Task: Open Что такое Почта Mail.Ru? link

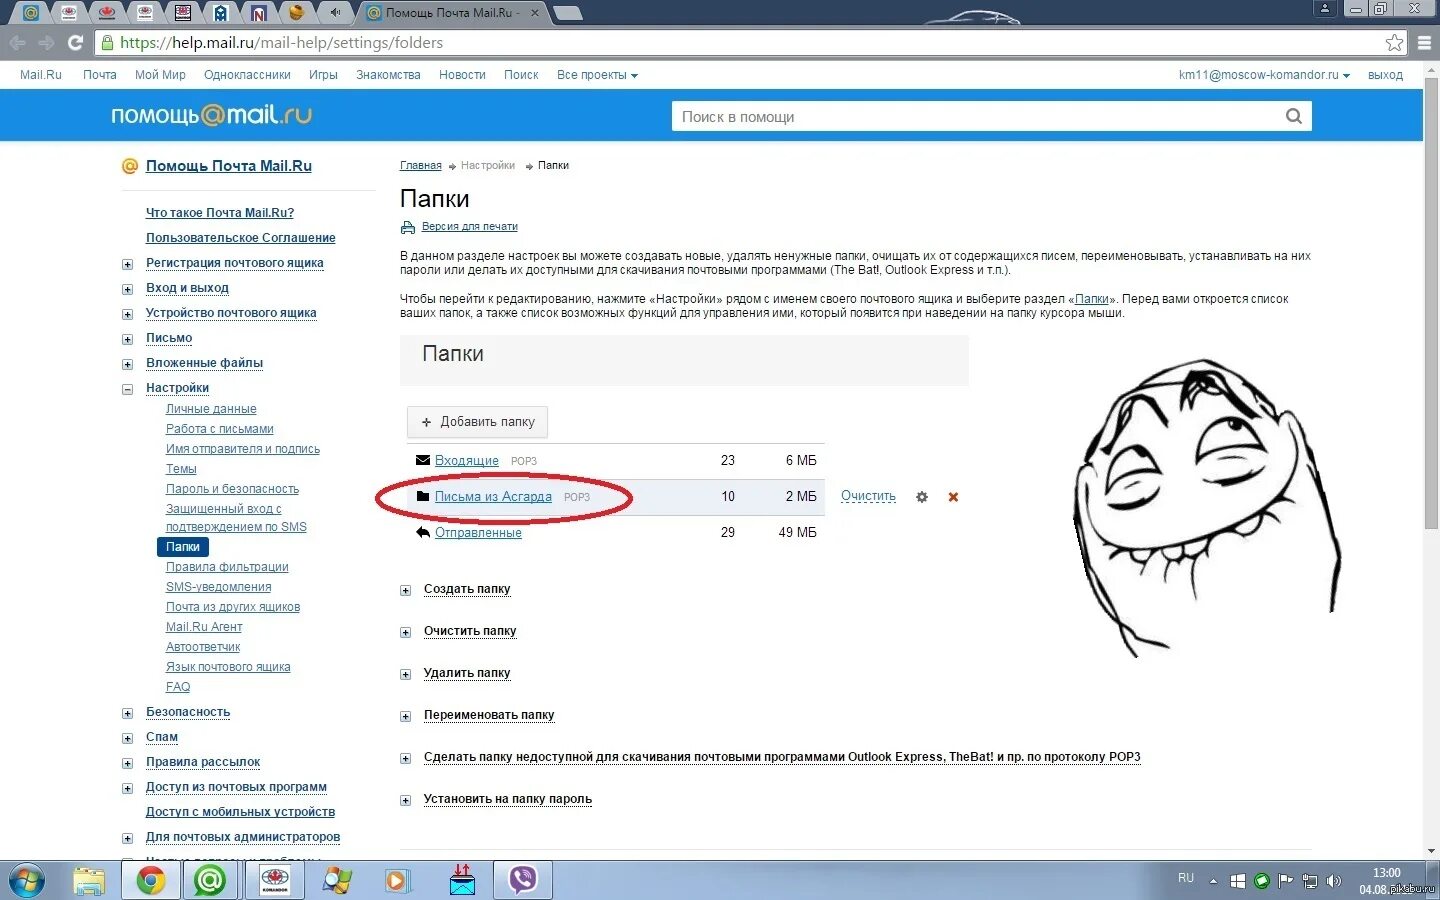Action: point(220,213)
